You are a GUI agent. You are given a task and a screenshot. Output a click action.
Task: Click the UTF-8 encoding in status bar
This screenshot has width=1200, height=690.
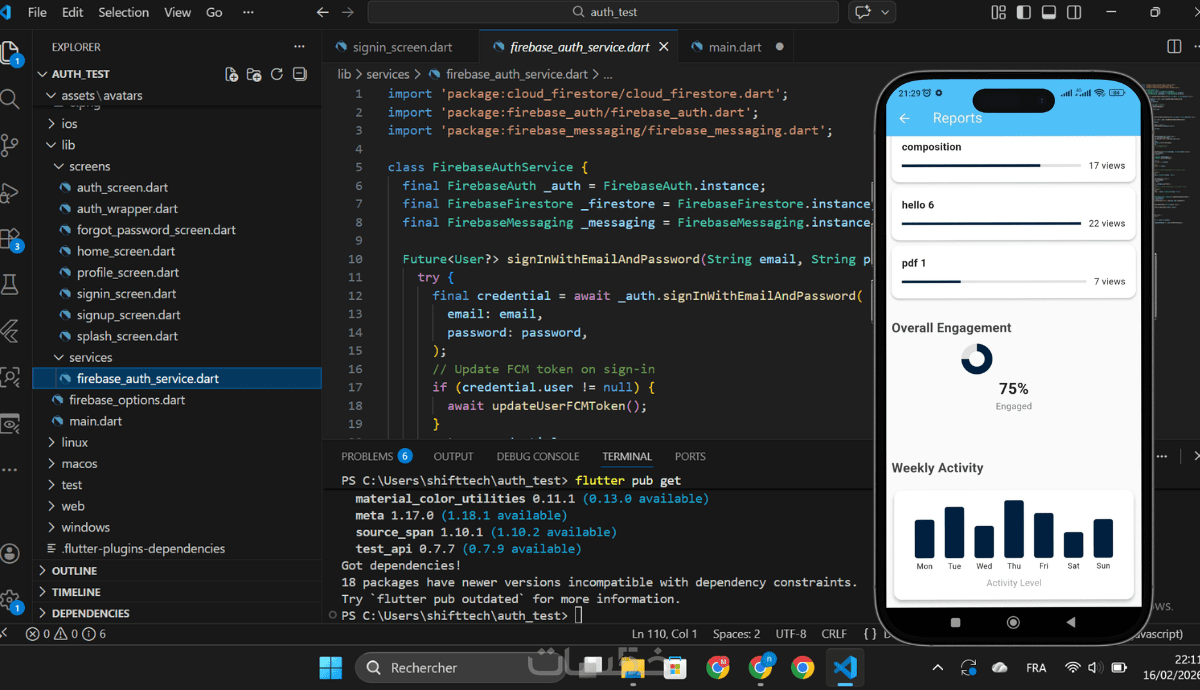click(790, 634)
